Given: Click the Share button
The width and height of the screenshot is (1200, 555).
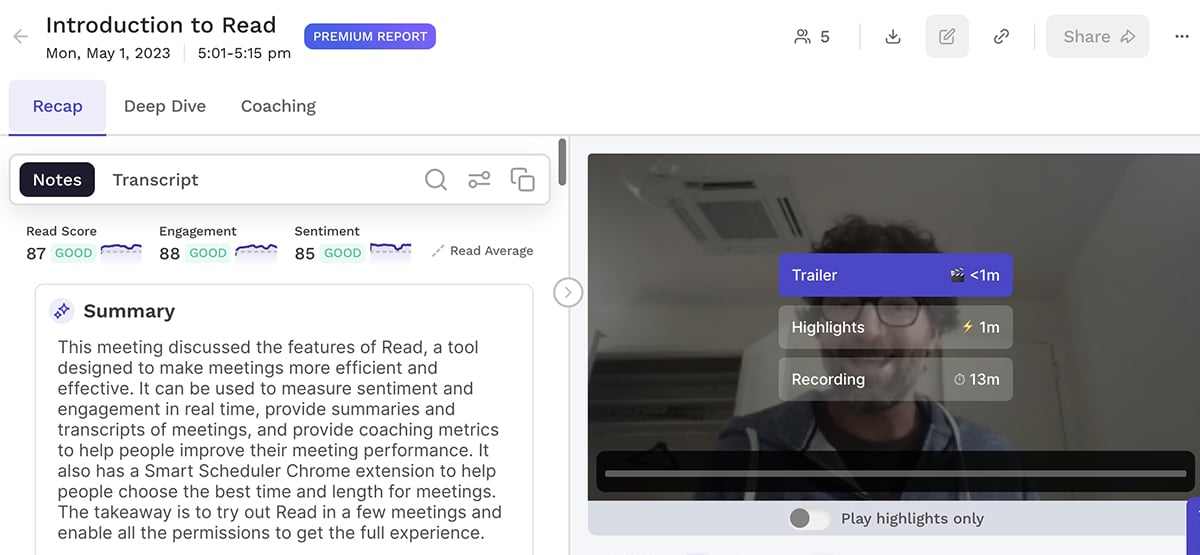Looking at the screenshot, I should pos(1097,37).
